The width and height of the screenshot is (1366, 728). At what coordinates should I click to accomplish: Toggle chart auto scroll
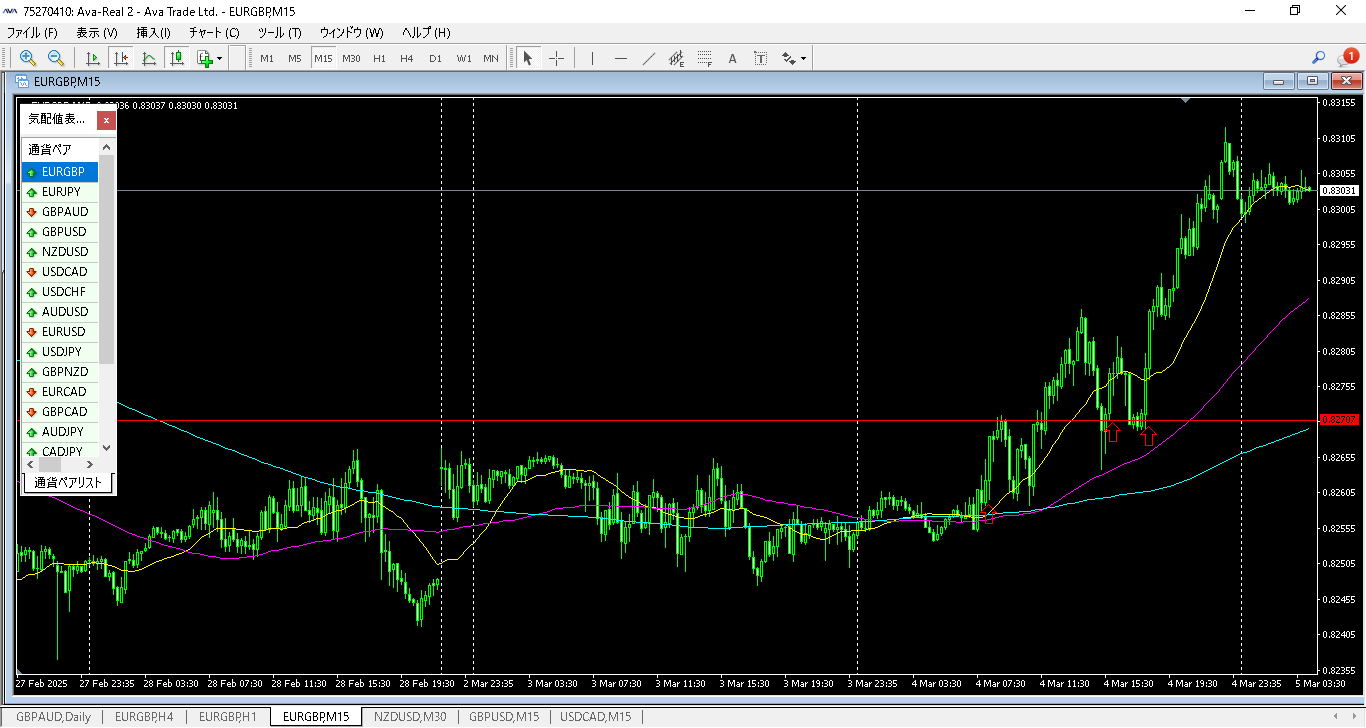coord(92,58)
